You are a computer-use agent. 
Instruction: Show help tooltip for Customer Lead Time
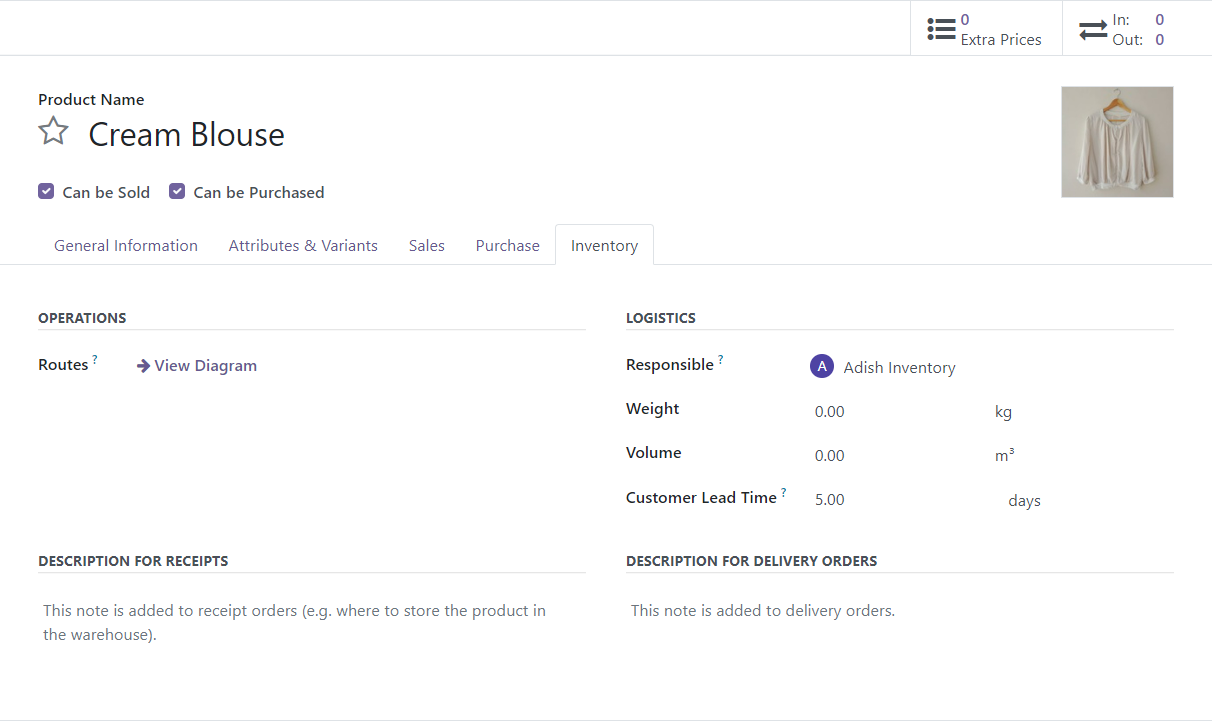[x=783, y=492]
